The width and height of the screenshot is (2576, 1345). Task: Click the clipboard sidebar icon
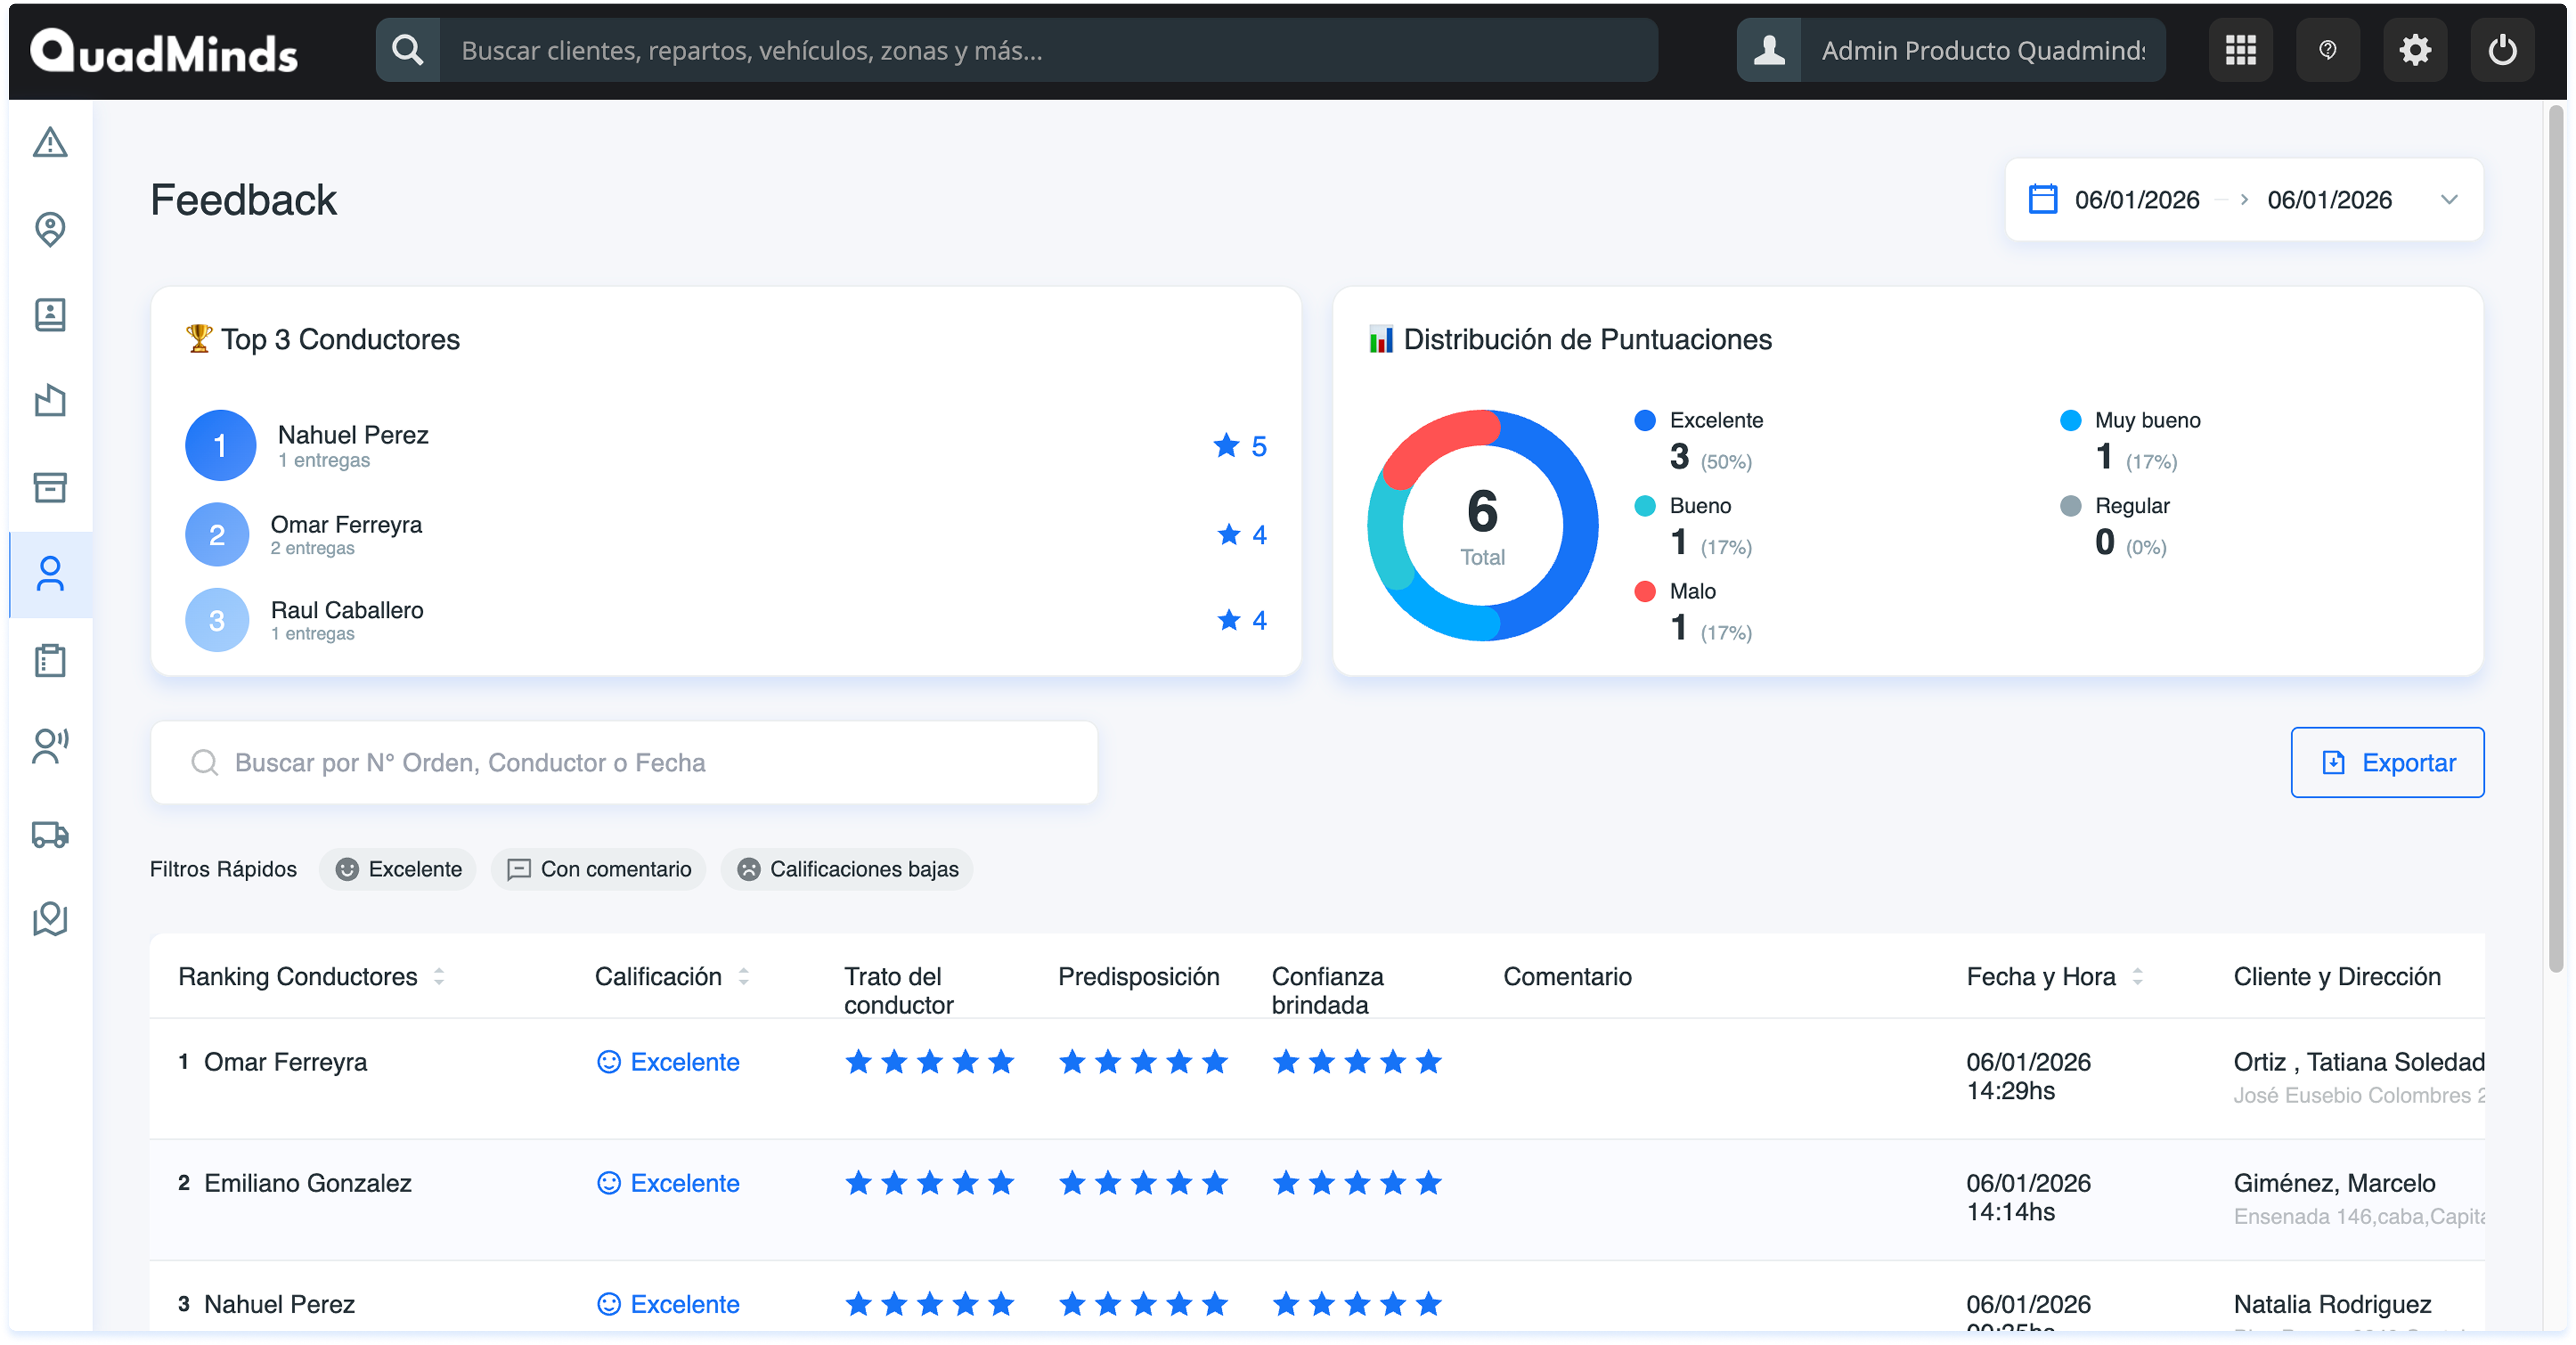(x=50, y=661)
